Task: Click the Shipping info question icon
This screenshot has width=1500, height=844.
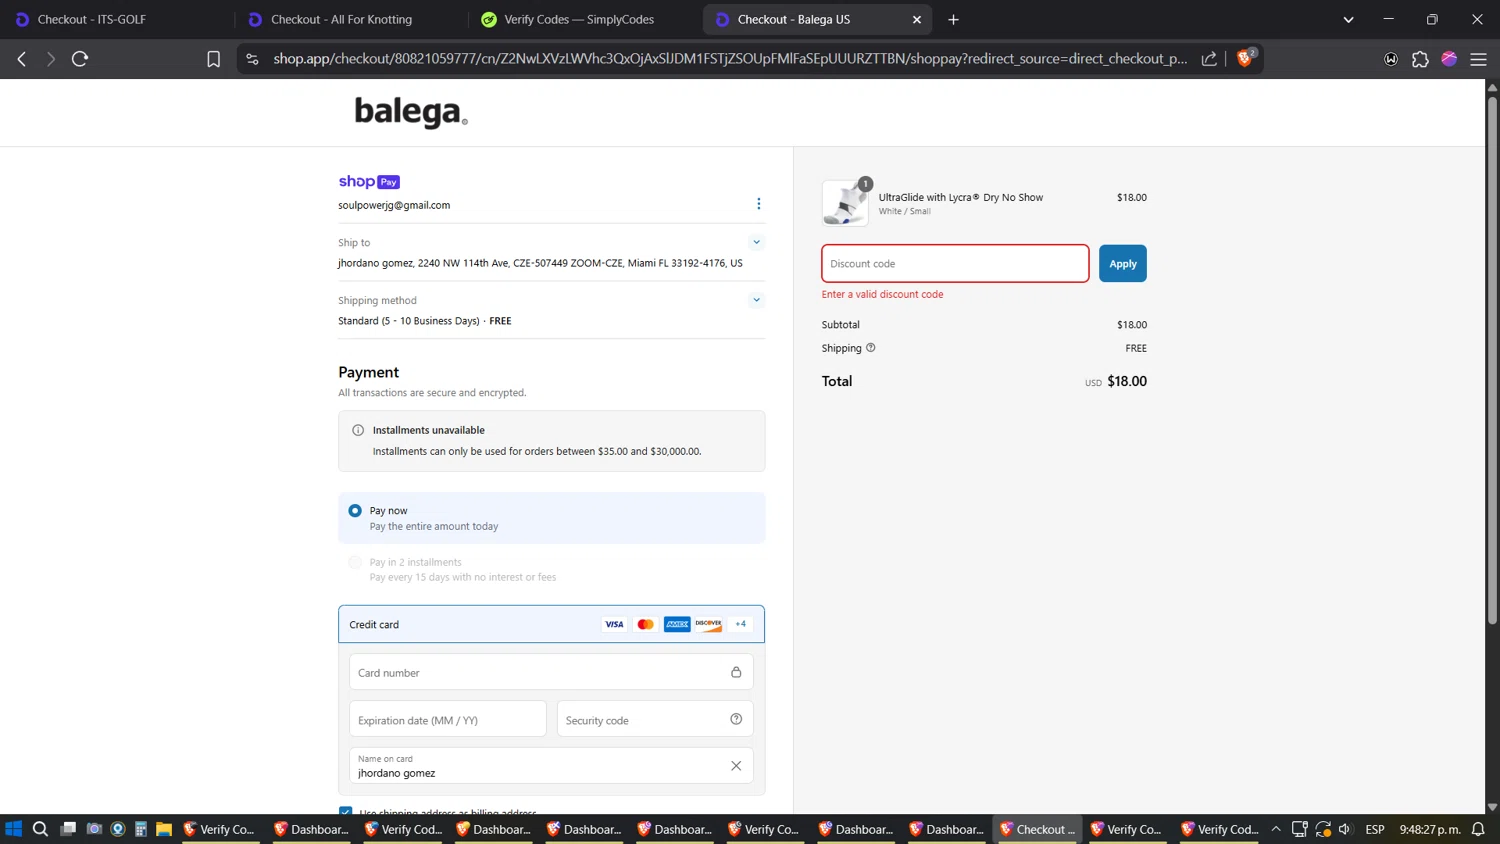Action: (x=870, y=348)
